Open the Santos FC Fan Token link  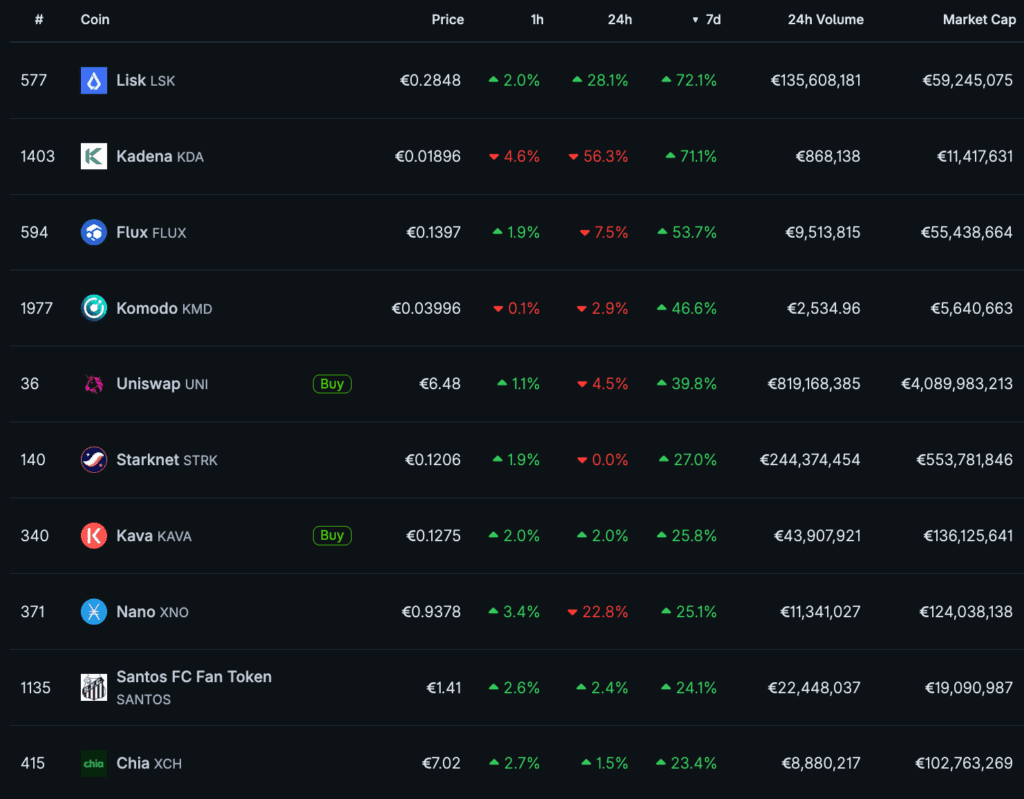point(193,677)
